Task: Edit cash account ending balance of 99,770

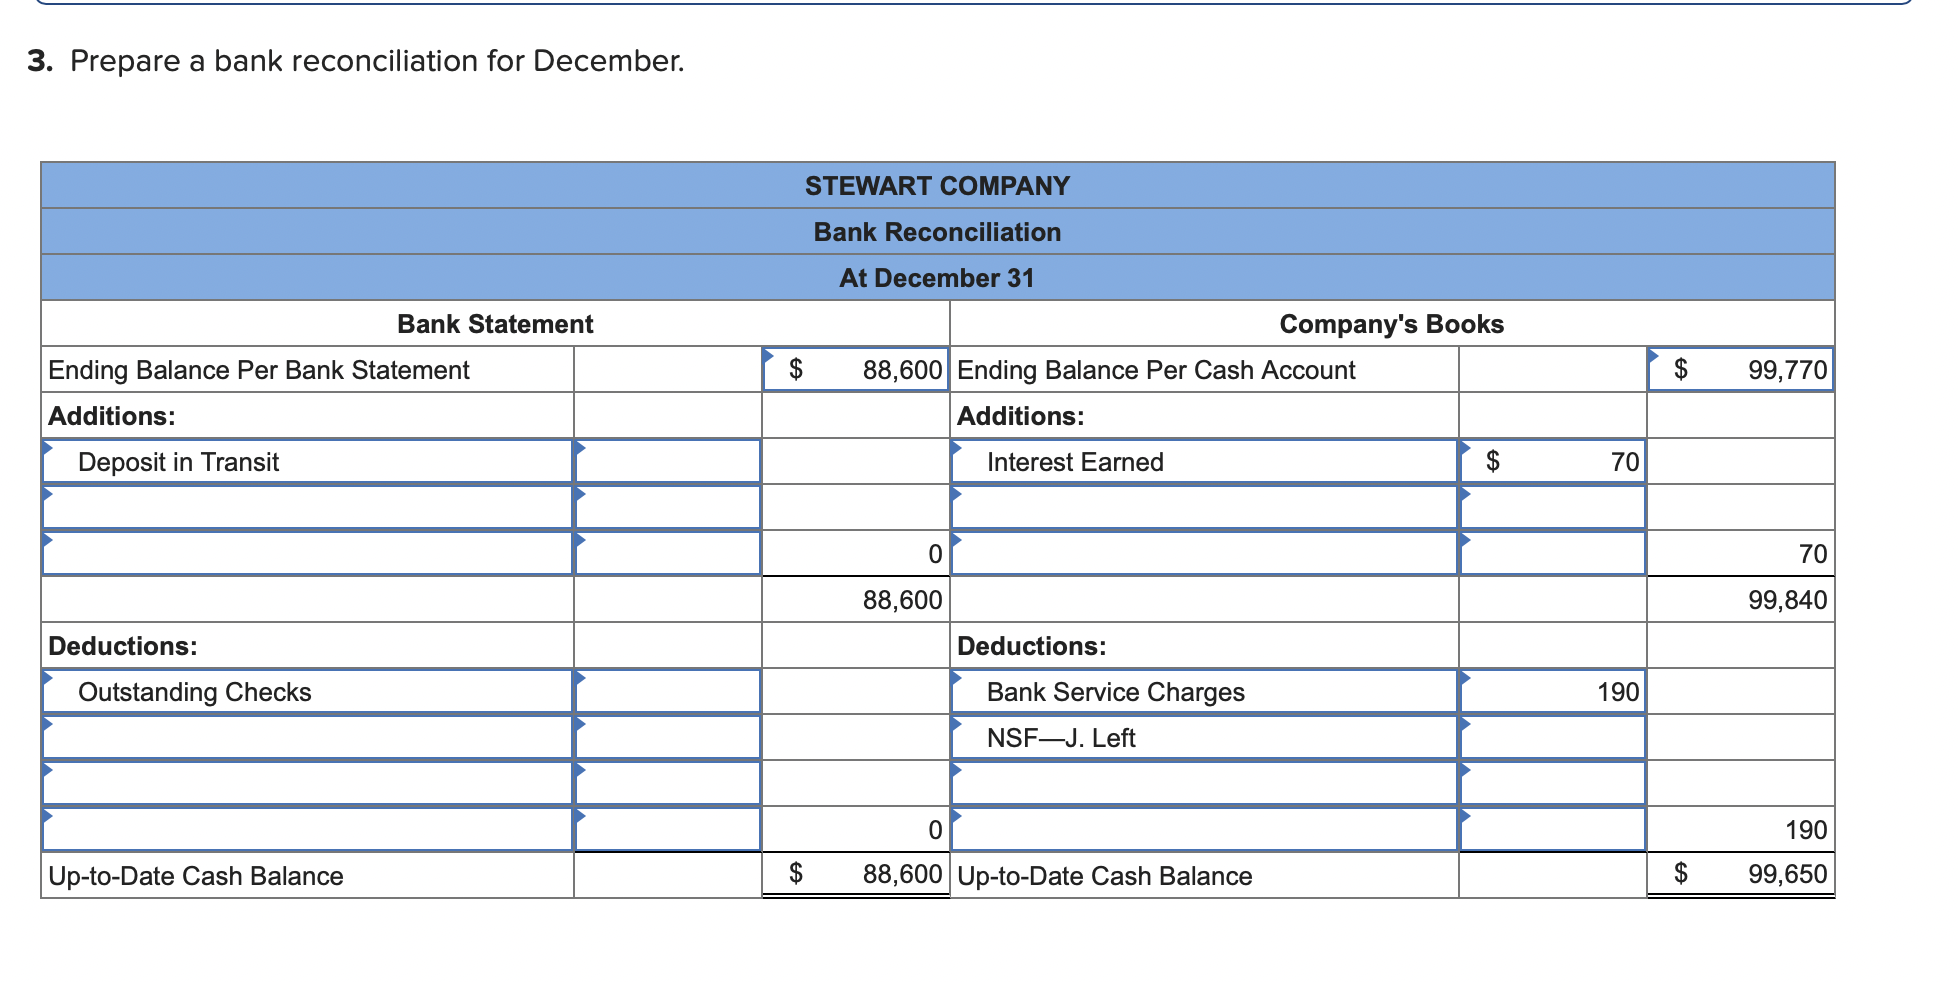Action: click(1741, 370)
